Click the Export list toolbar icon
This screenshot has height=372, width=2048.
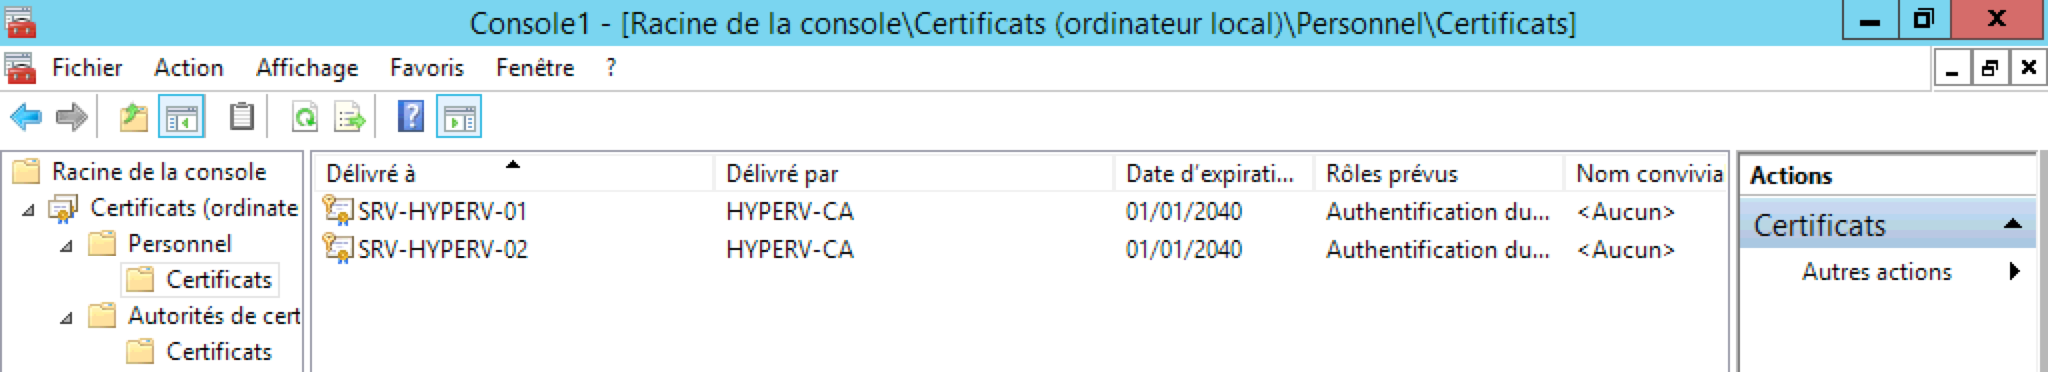(350, 118)
